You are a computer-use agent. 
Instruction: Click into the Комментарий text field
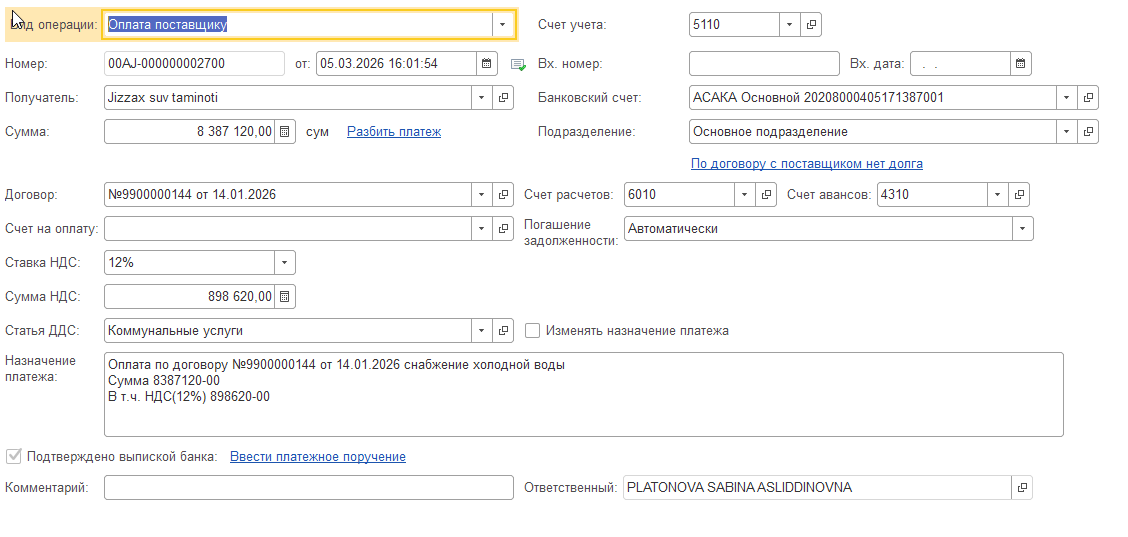point(308,488)
